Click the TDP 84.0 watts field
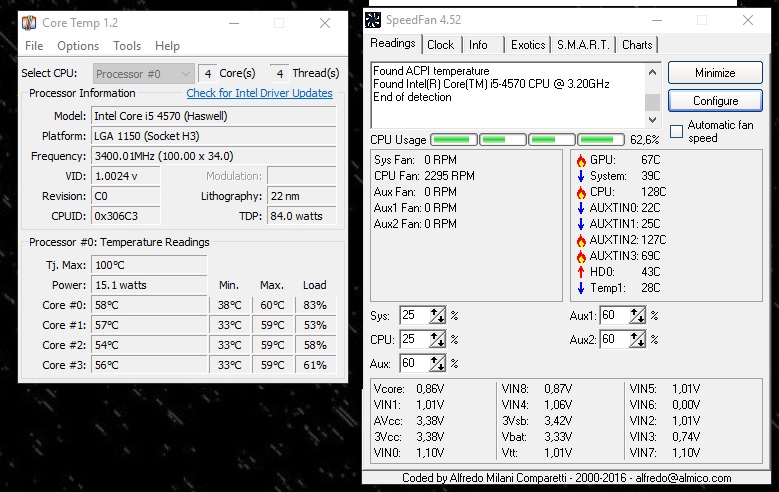The width and height of the screenshot is (779, 492). click(302, 216)
